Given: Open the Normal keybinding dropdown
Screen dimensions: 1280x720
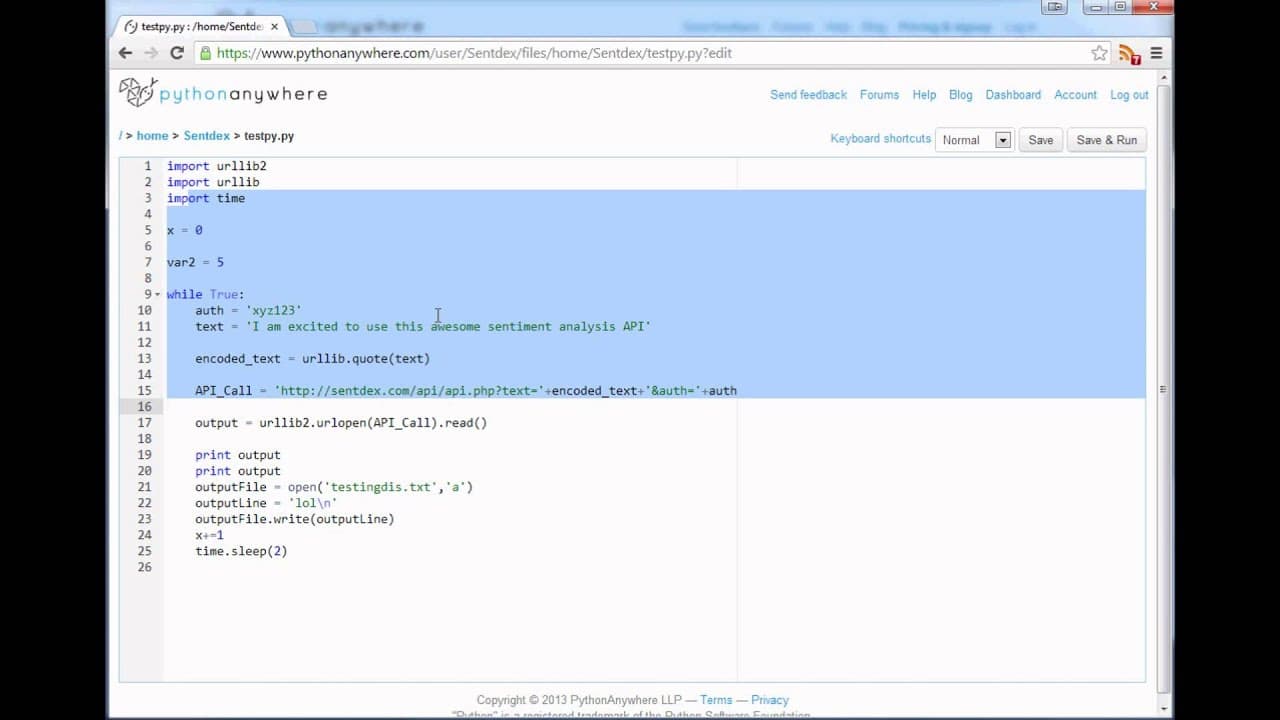Looking at the screenshot, I should coord(975,140).
